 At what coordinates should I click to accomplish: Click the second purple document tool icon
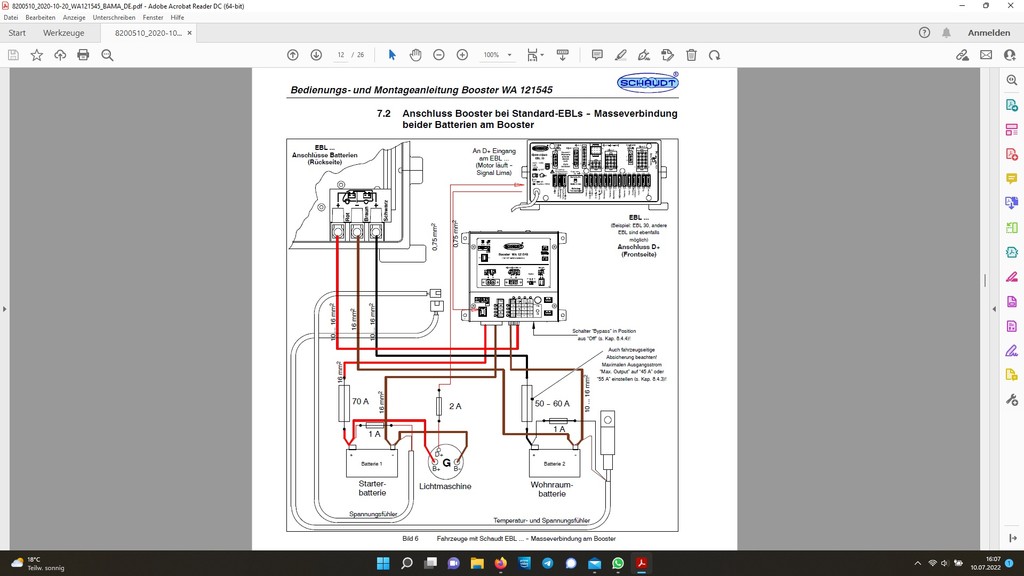coord(1012,326)
